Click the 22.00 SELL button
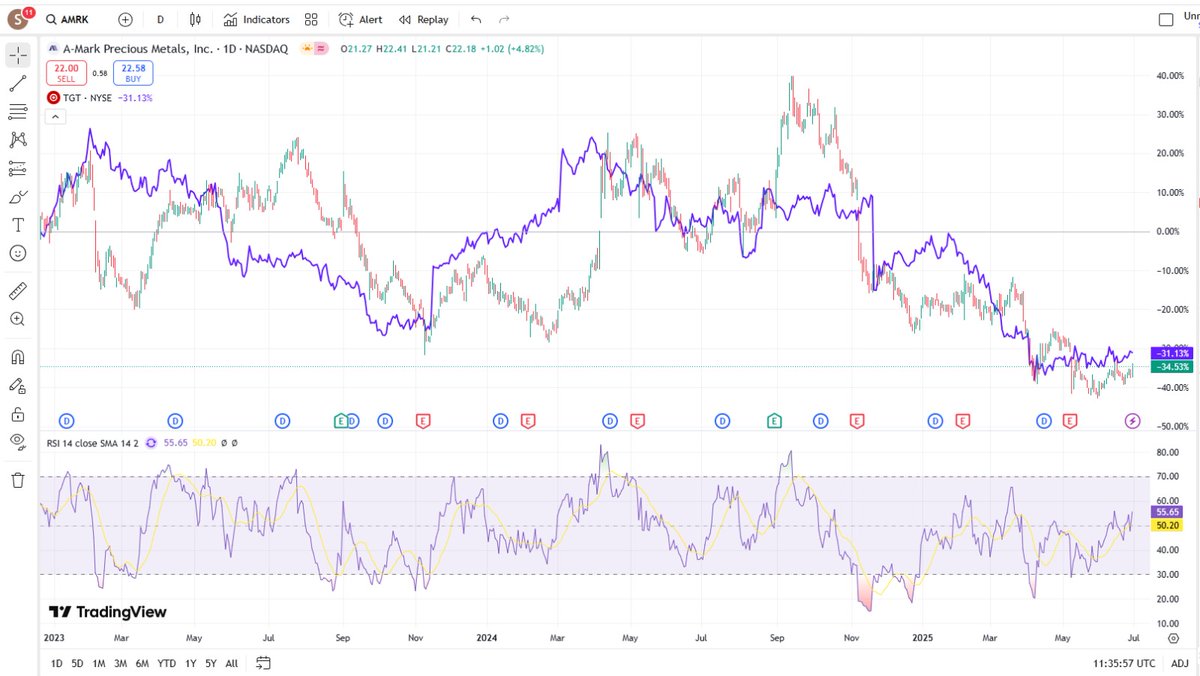The height and width of the screenshot is (676, 1200). (x=66, y=72)
